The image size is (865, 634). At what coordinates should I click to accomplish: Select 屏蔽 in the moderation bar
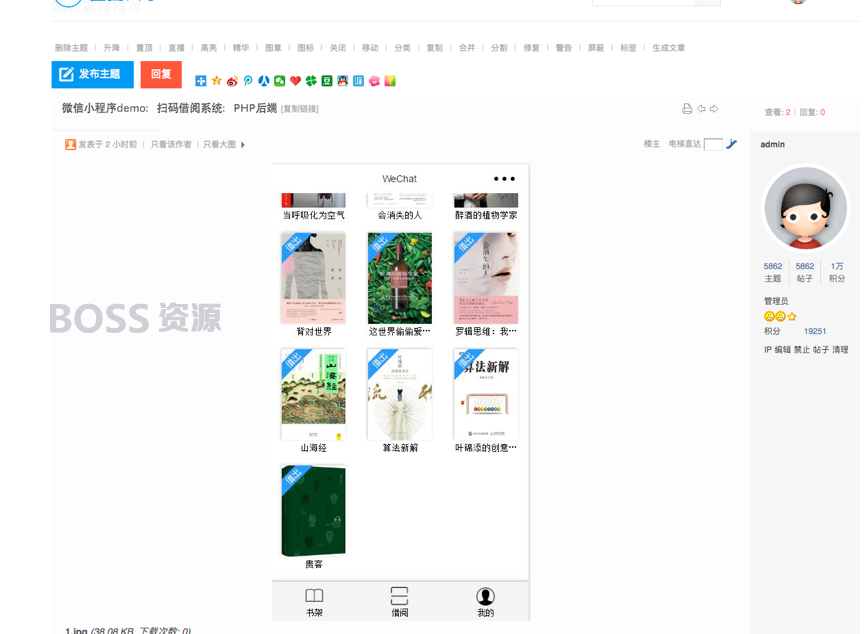[x=596, y=48]
